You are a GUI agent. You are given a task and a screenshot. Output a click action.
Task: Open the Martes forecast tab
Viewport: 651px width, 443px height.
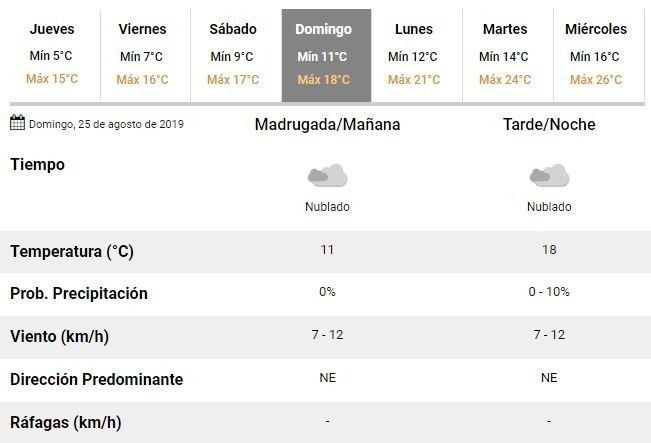(504, 55)
